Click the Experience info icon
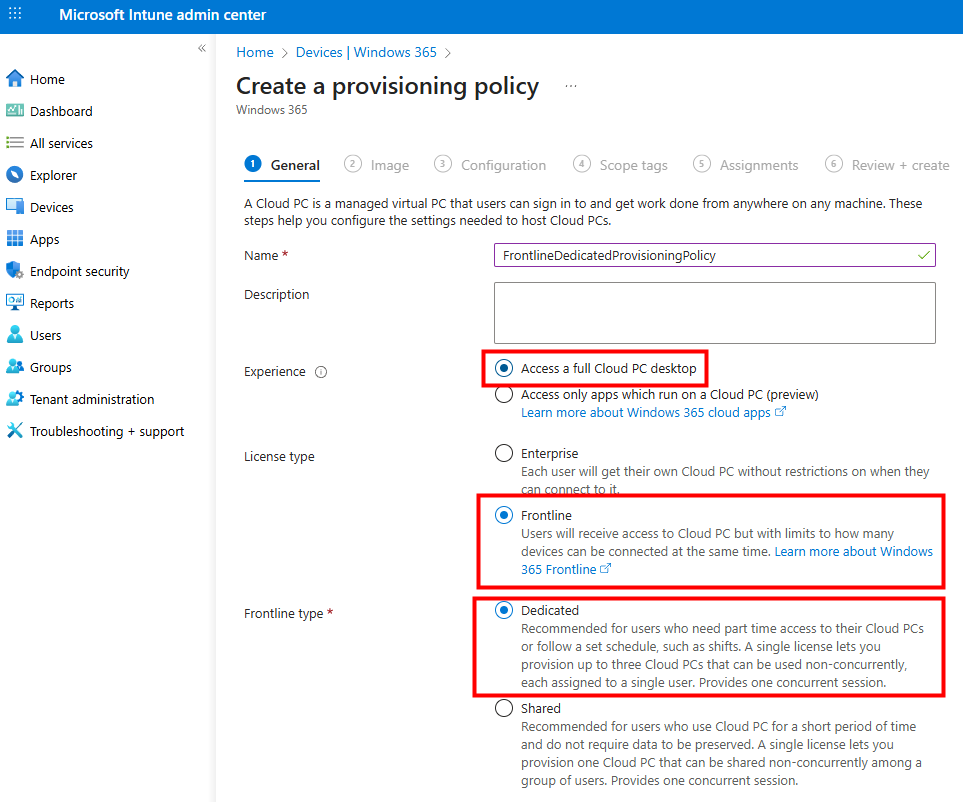This screenshot has width=963, height=802. (x=321, y=372)
